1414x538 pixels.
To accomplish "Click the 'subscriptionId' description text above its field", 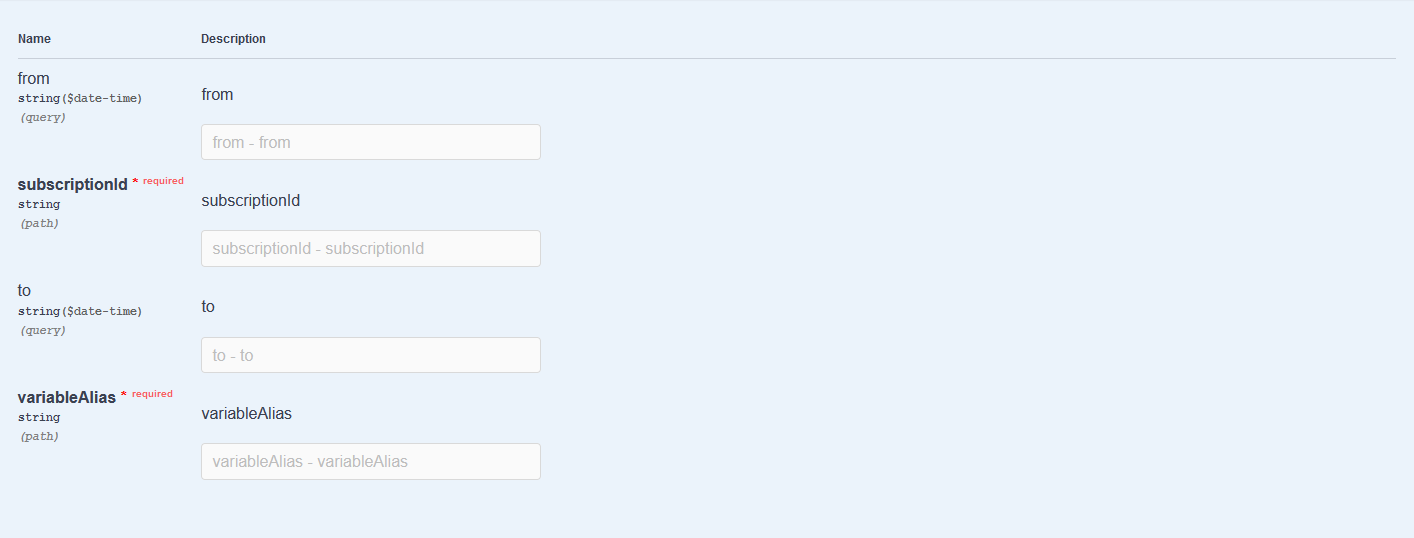I will pyautogui.click(x=250, y=200).
